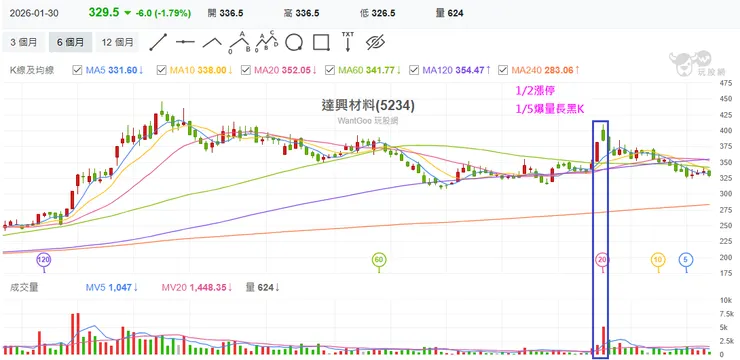
Task: Switch to the 3 個月 range tab
Action: tap(24, 42)
